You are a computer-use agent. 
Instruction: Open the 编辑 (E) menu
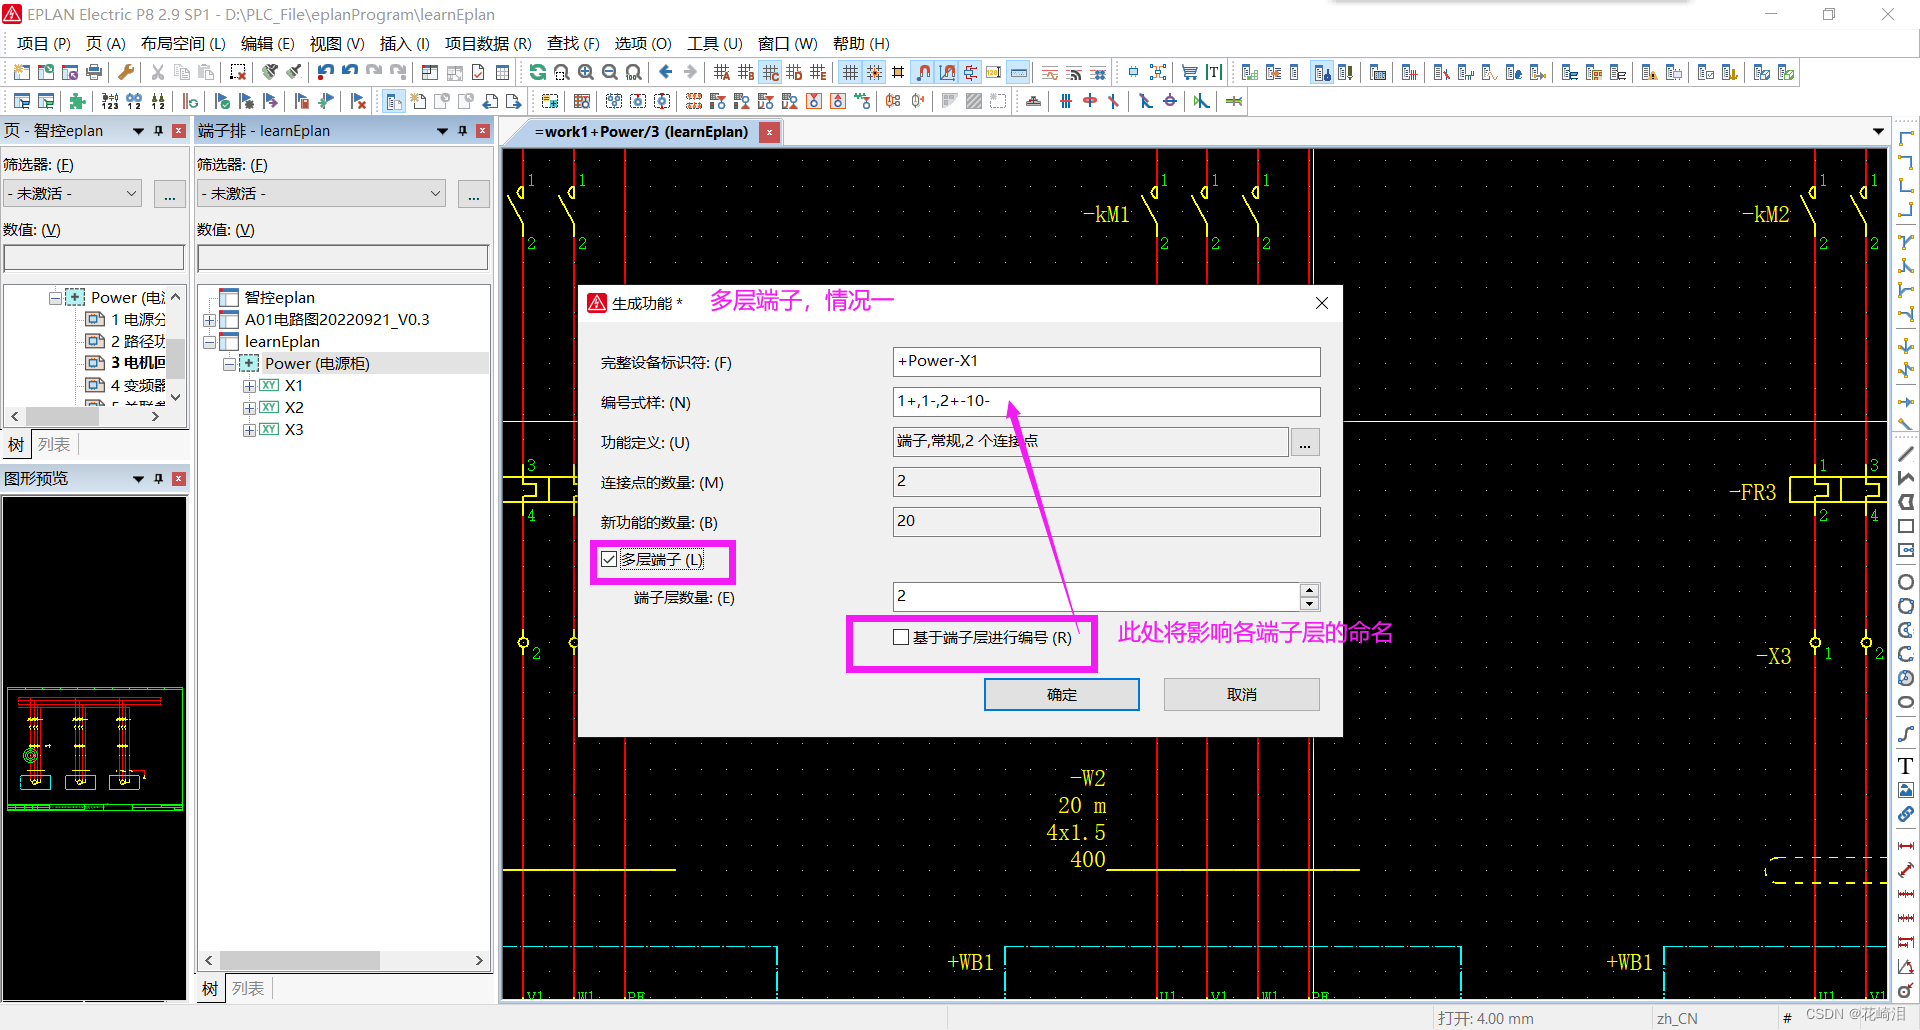click(267, 43)
